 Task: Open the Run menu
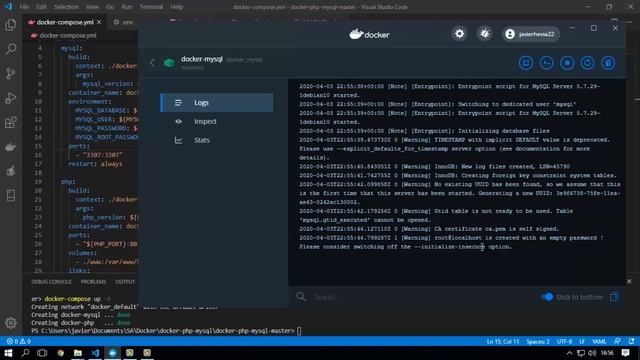127,7
